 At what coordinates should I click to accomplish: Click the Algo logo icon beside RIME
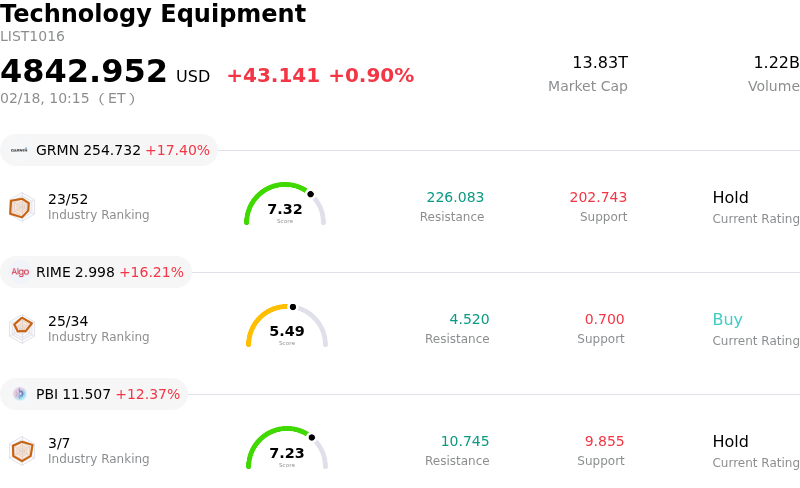coord(19,272)
